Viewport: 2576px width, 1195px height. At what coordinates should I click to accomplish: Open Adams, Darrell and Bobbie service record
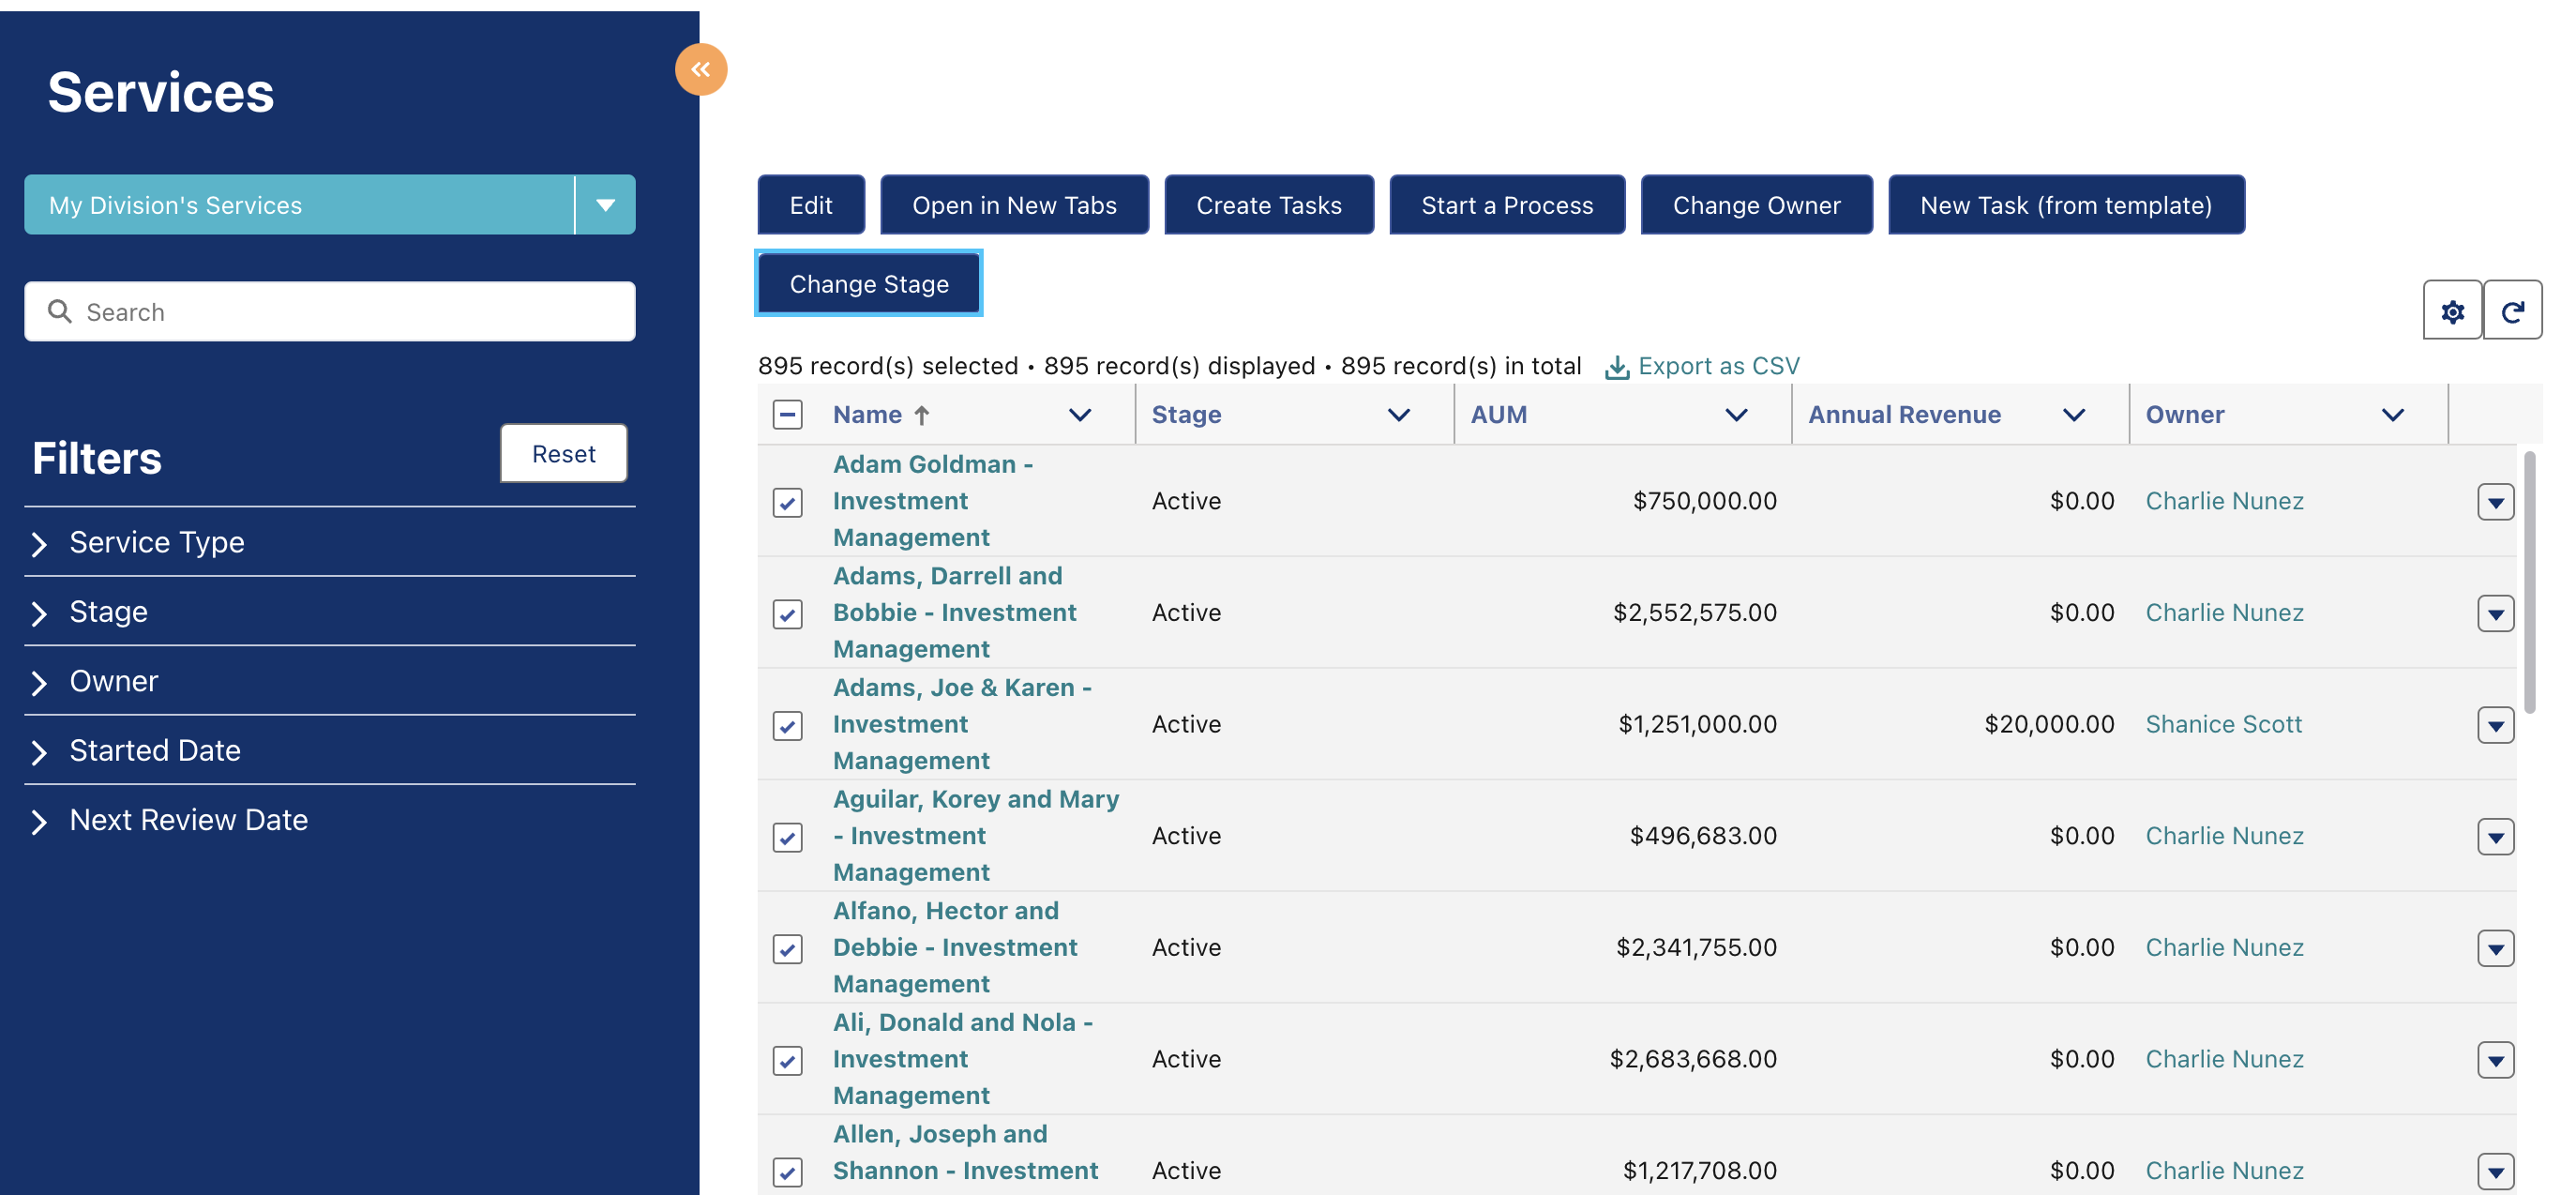[x=954, y=613]
